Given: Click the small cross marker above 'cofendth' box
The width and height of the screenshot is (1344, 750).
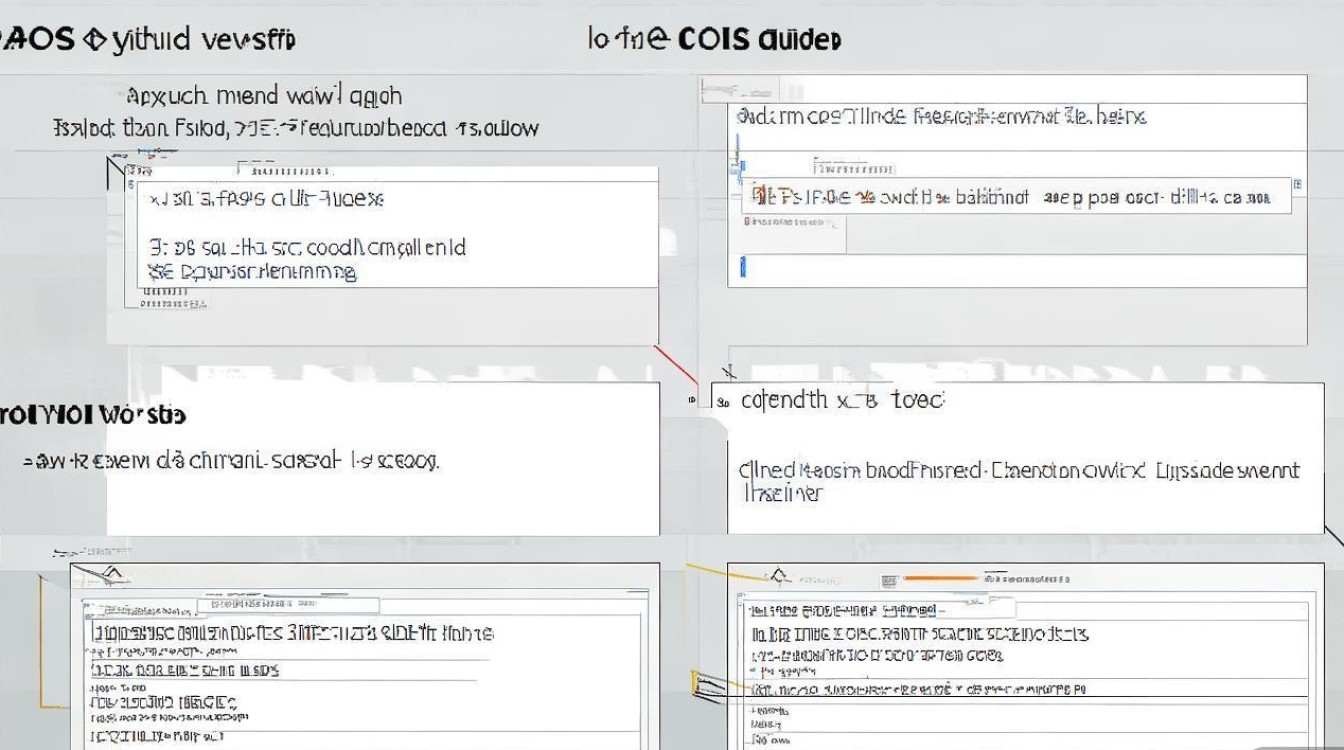Looking at the screenshot, I should pyautogui.click(x=731, y=374).
